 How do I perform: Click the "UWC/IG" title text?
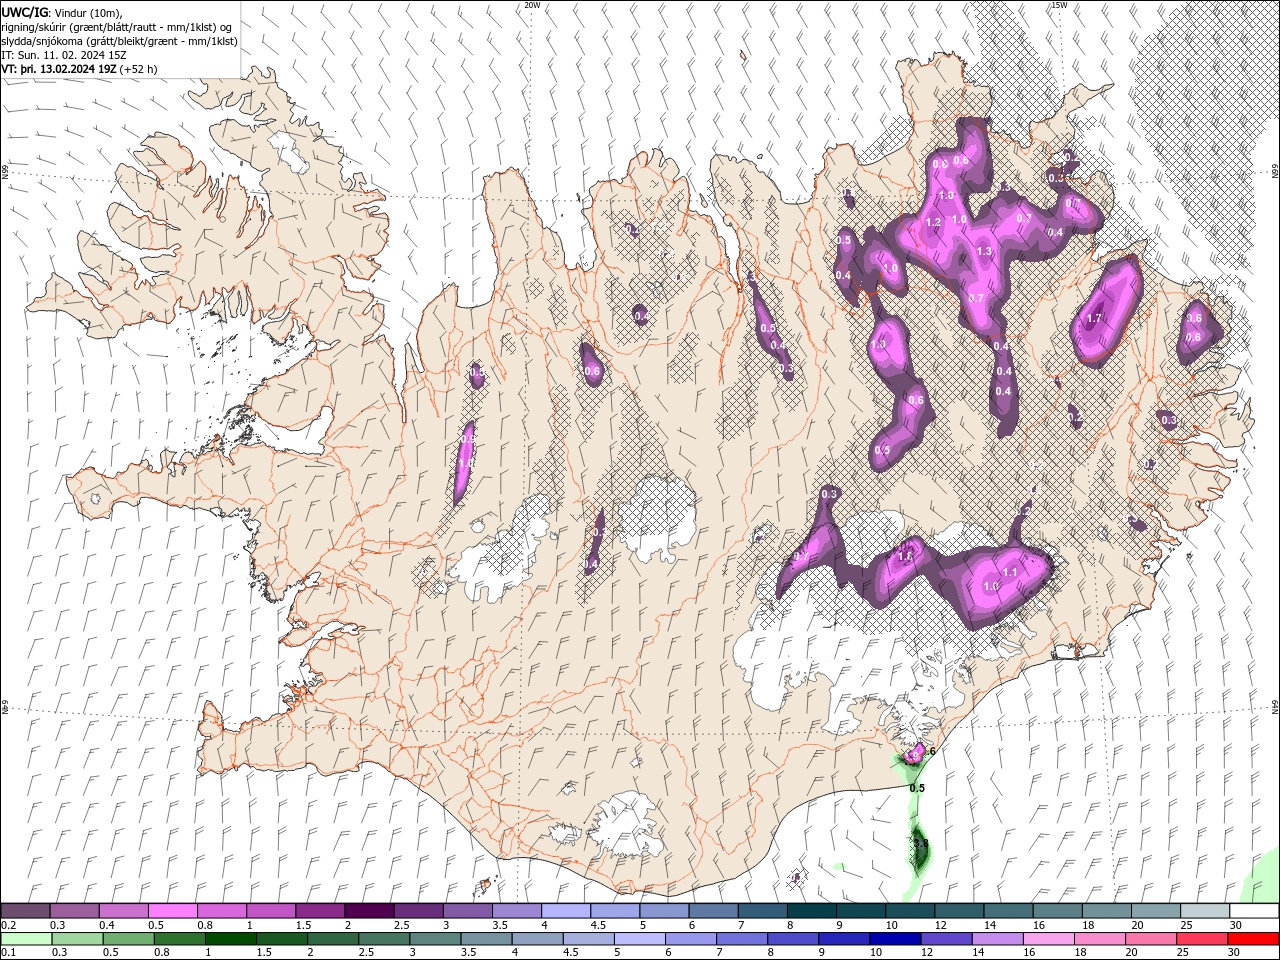coord(25,12)
